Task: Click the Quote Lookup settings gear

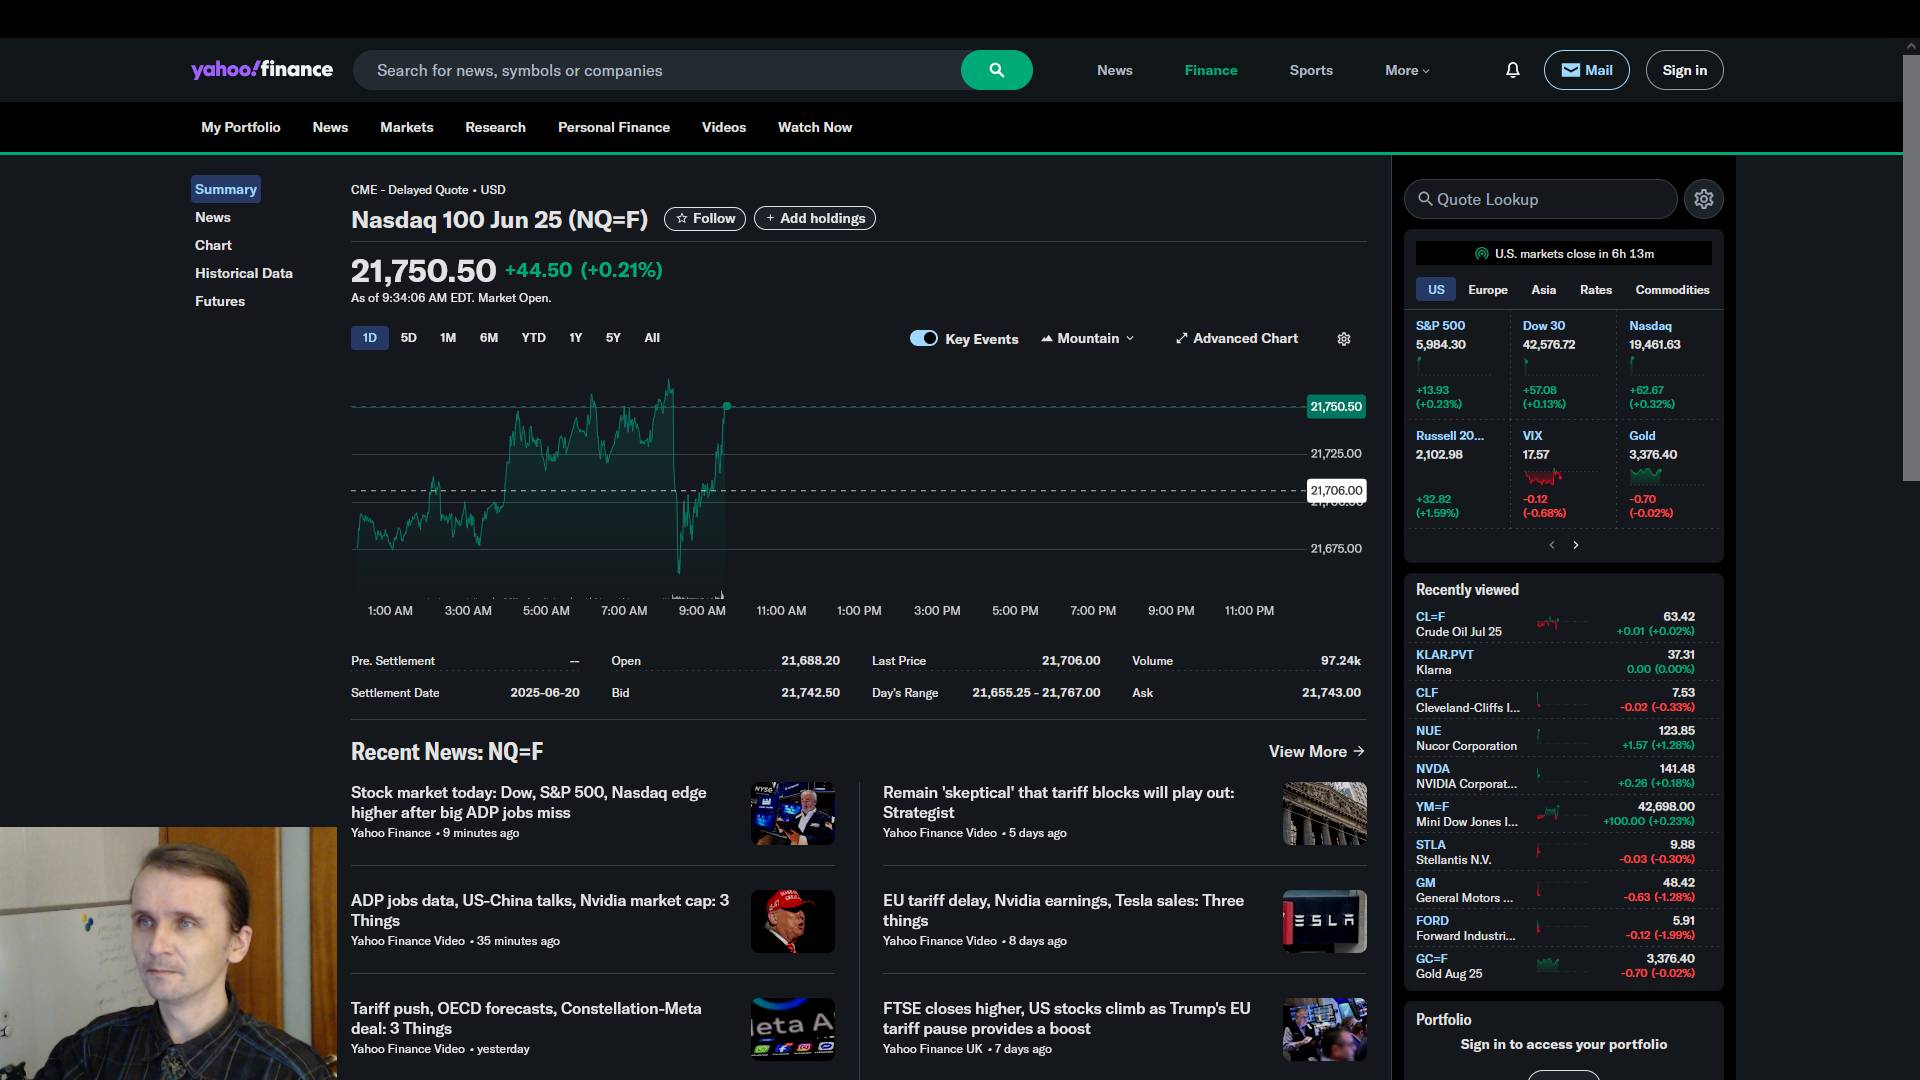Action: (x=1703, y=199)
